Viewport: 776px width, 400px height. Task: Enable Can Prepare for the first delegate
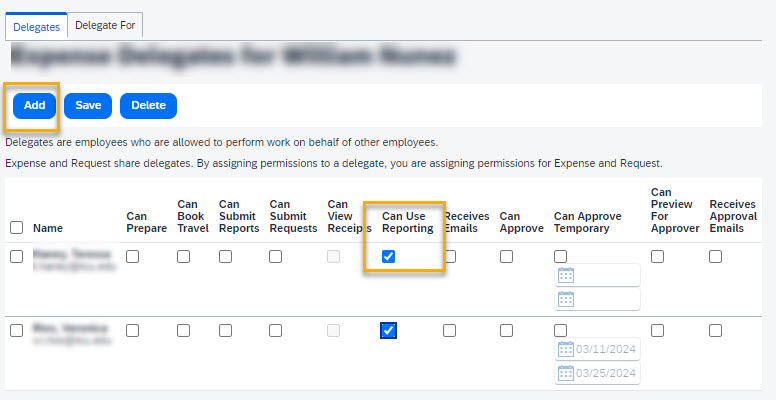(133, 257)
